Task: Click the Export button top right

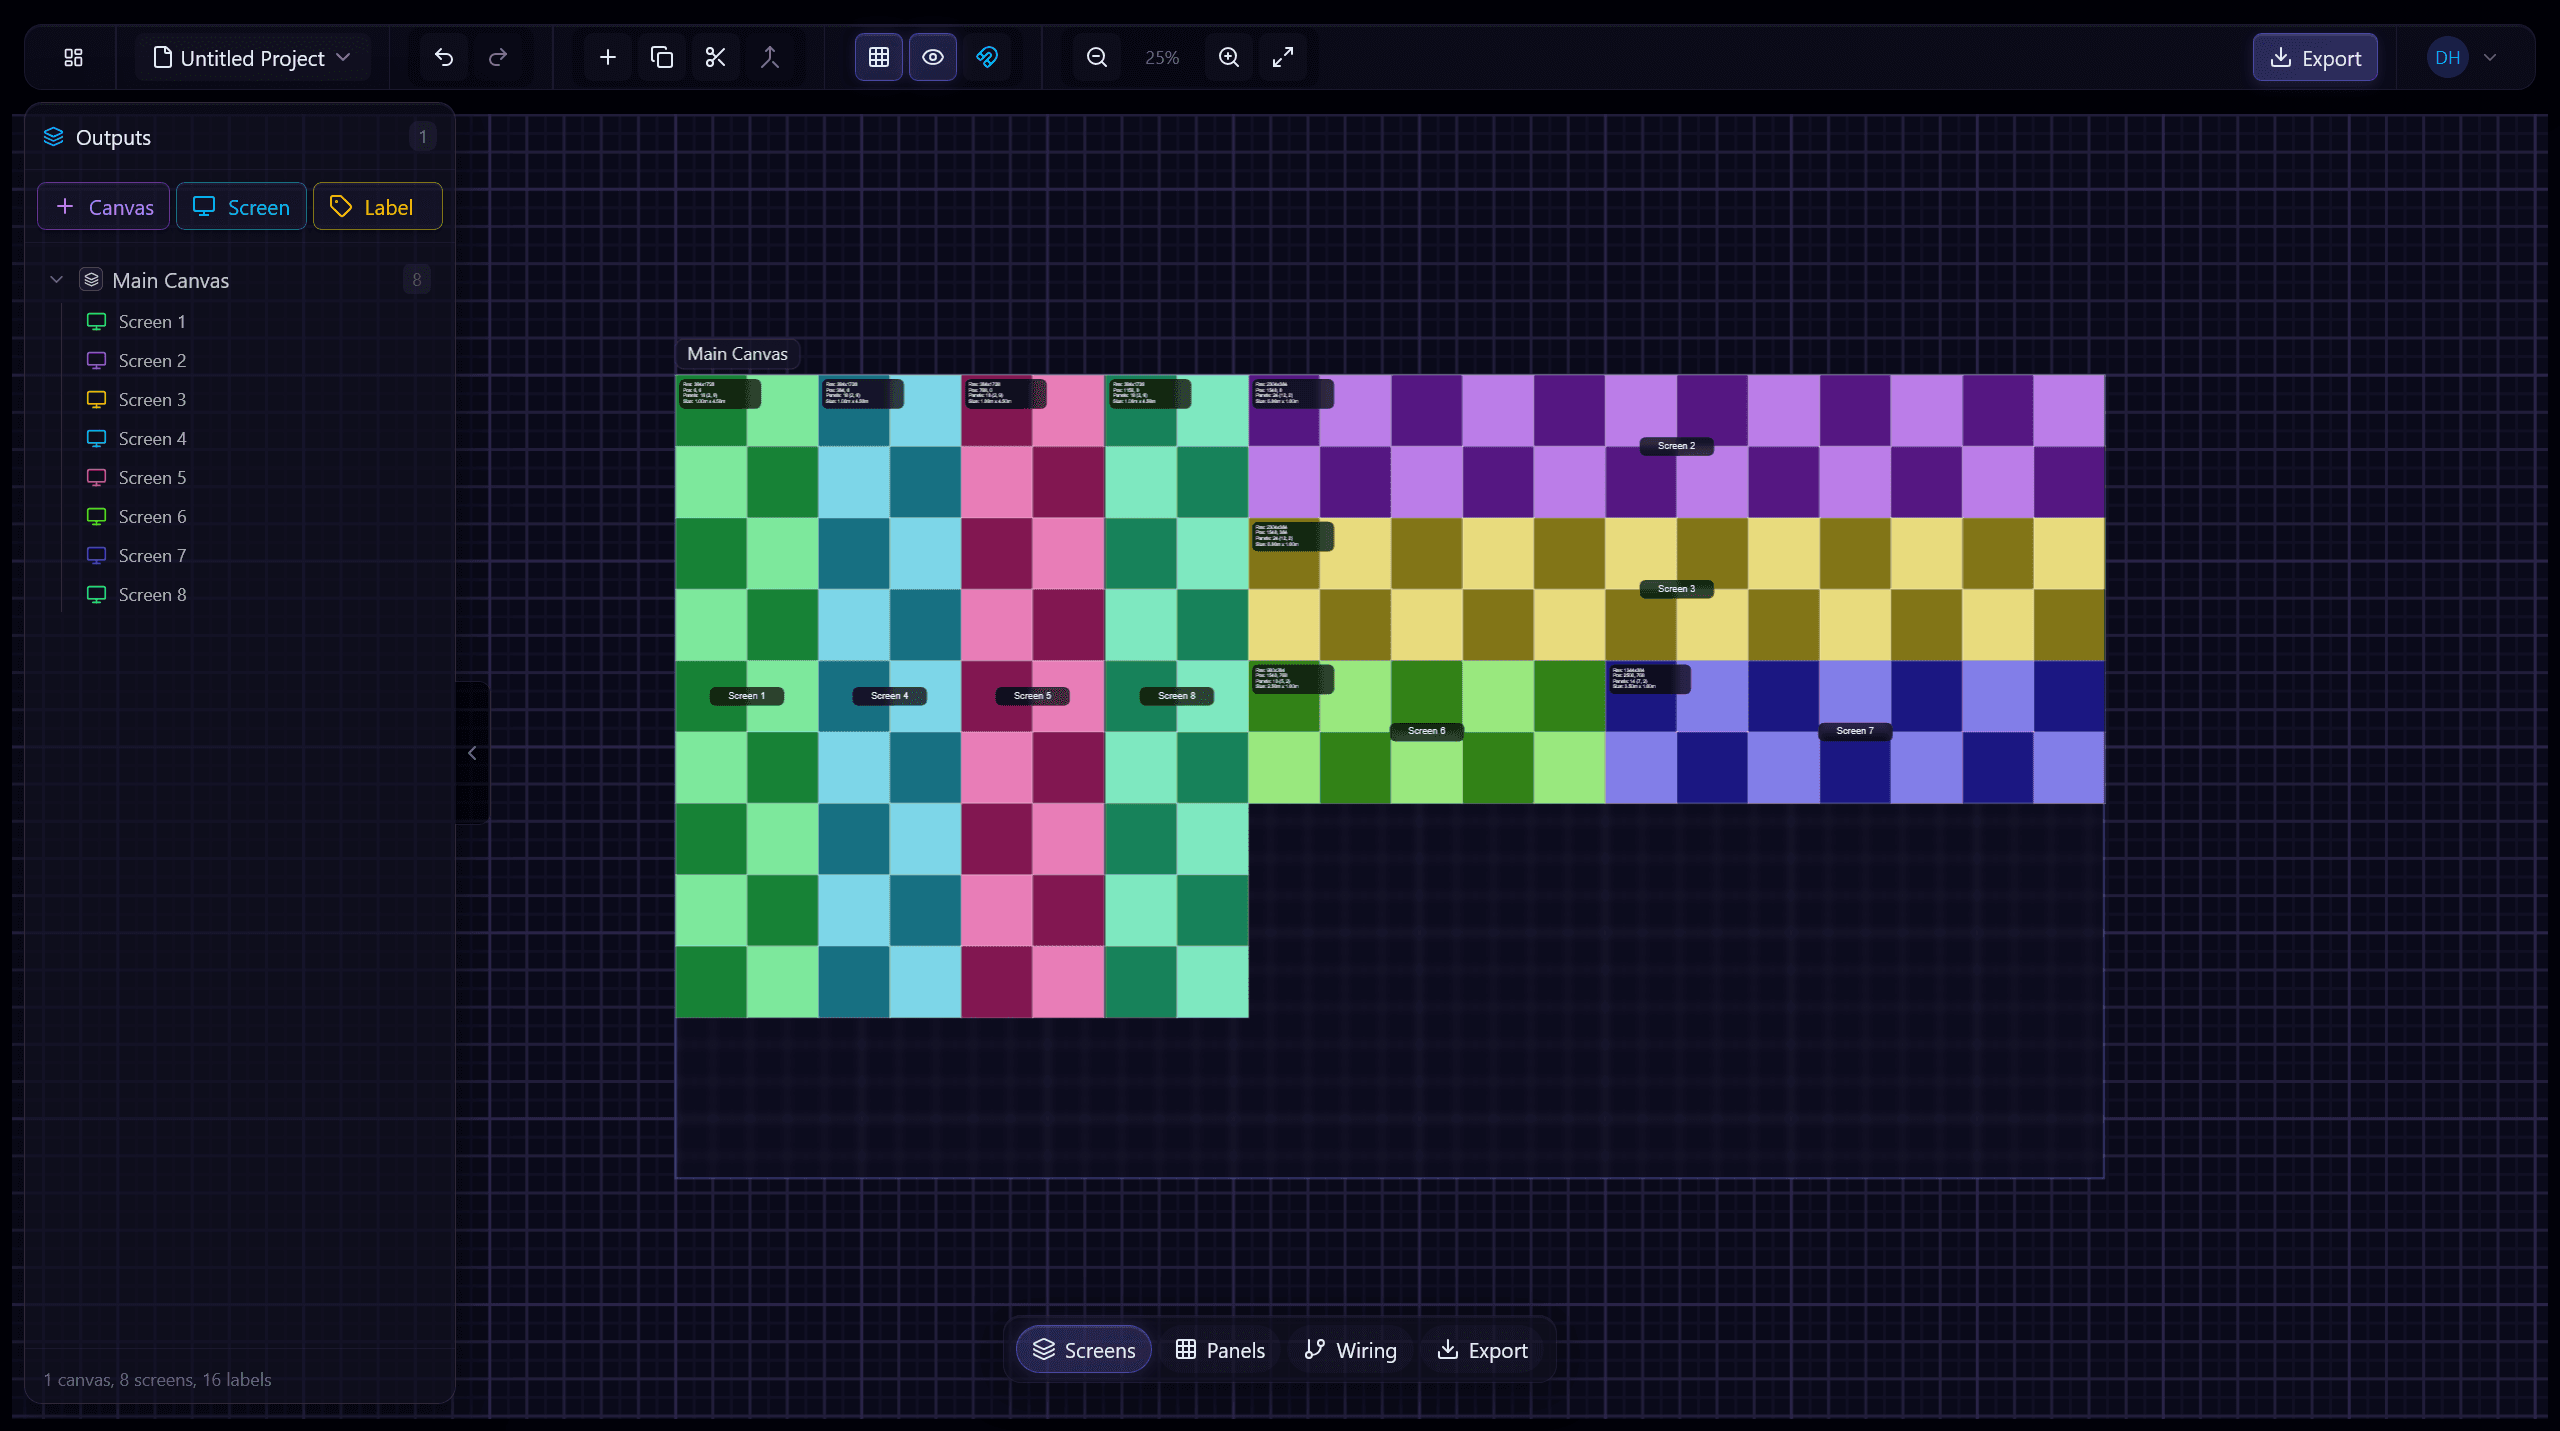Action: coord(2314,57)
